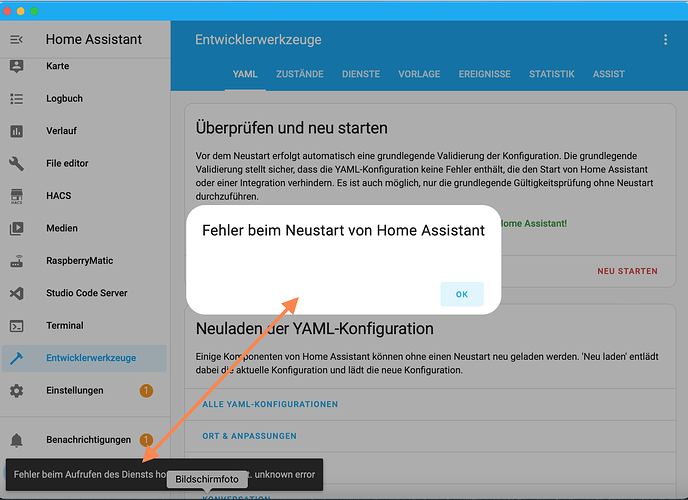Click the Terminal console icon

16,326
